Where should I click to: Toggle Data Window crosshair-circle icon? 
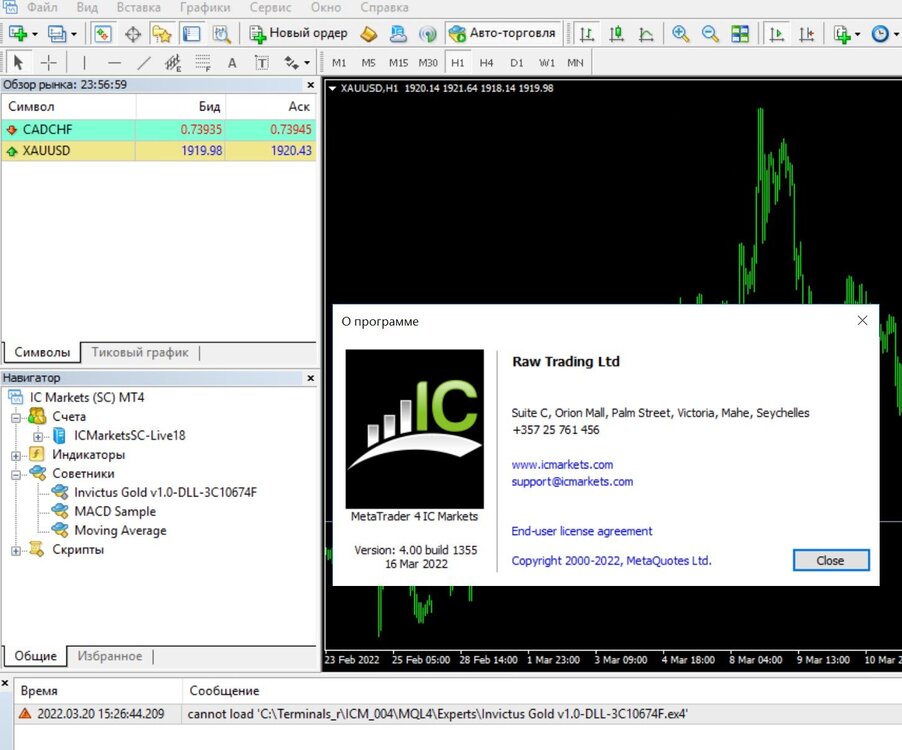(133, 34)
